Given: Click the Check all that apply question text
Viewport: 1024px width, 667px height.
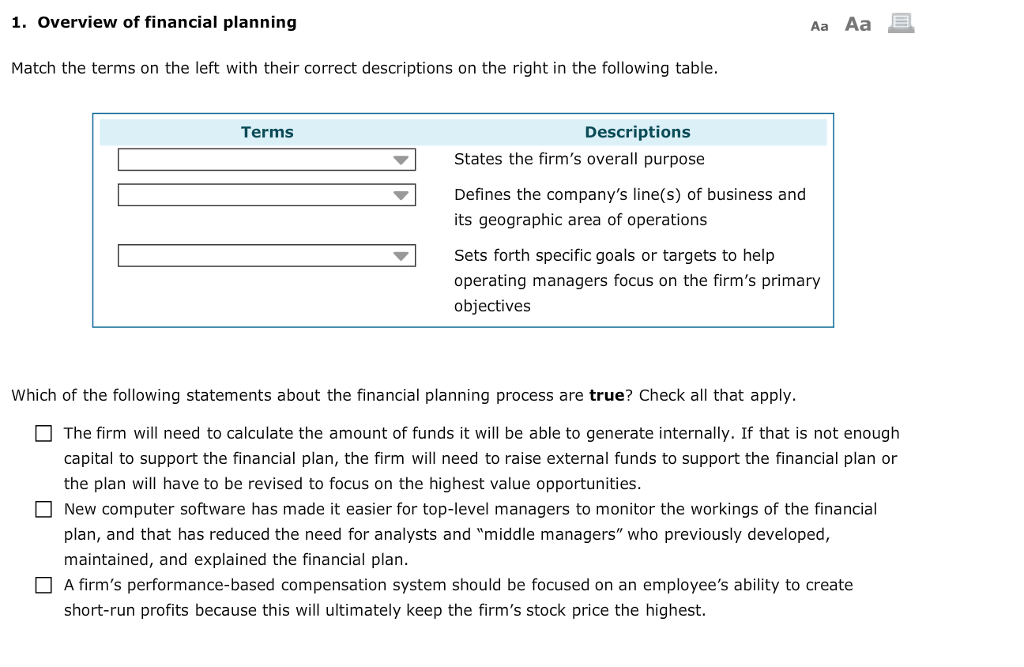Looking at the screenshot, I should (x=404, y=395).
